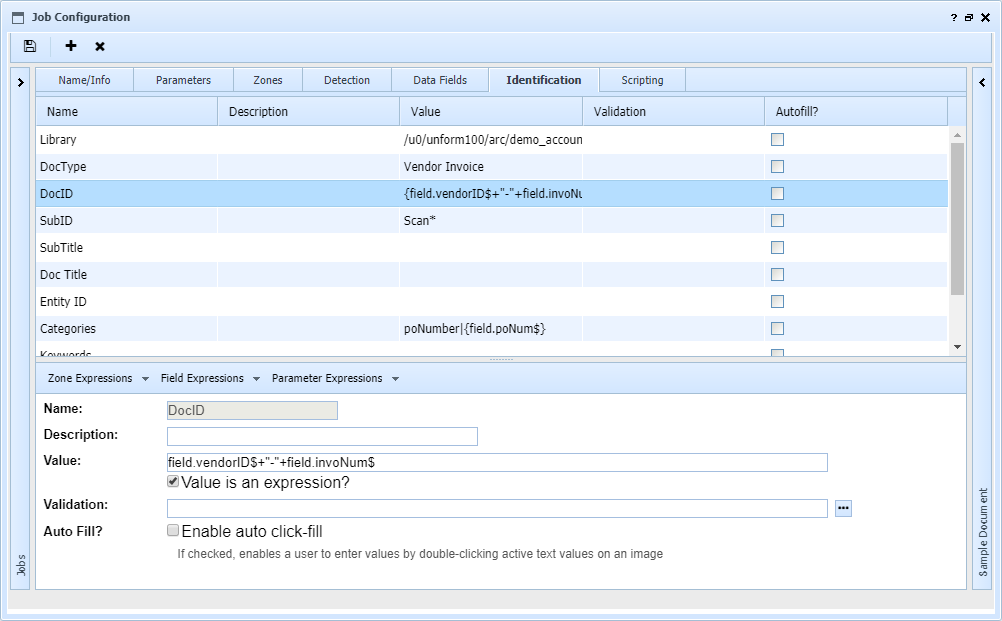1002x621 pixels.
Task: Click the X delete icon in toolbar
Action: pyautogui.click(x=100, y=46)
